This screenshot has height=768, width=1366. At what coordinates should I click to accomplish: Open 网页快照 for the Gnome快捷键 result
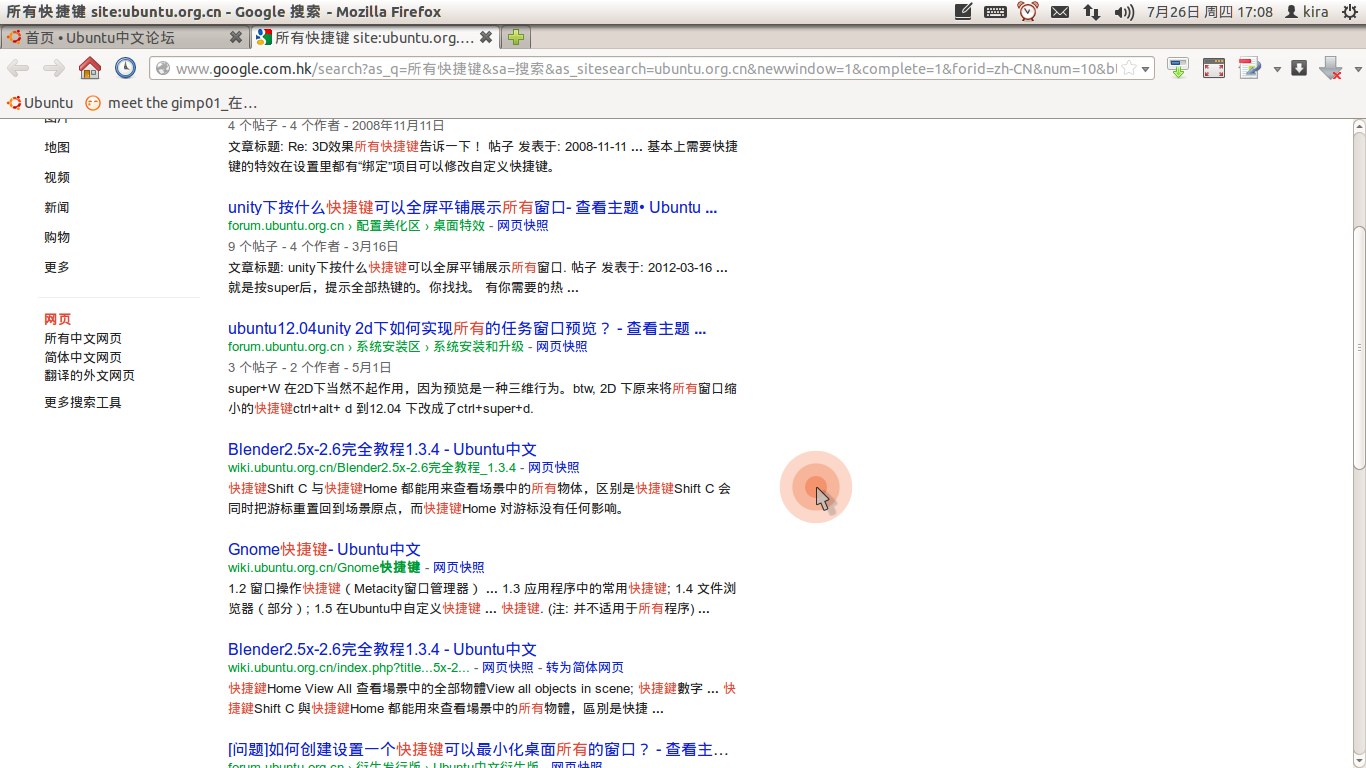click(x=459, y=568)
